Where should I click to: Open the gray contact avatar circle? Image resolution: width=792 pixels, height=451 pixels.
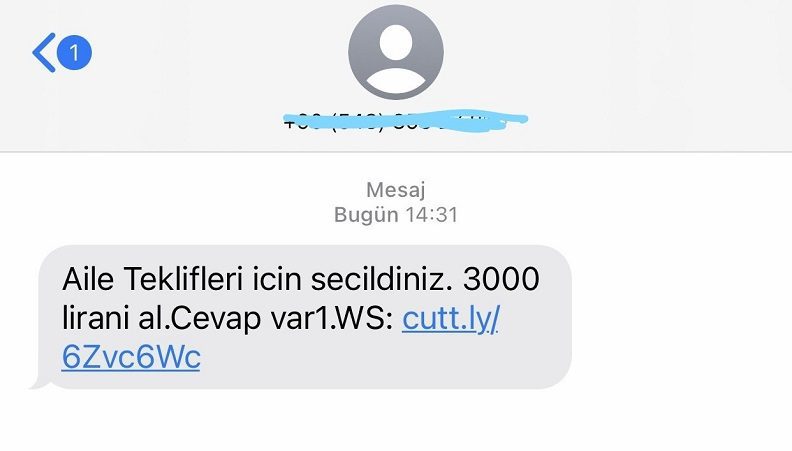(396, 52)
